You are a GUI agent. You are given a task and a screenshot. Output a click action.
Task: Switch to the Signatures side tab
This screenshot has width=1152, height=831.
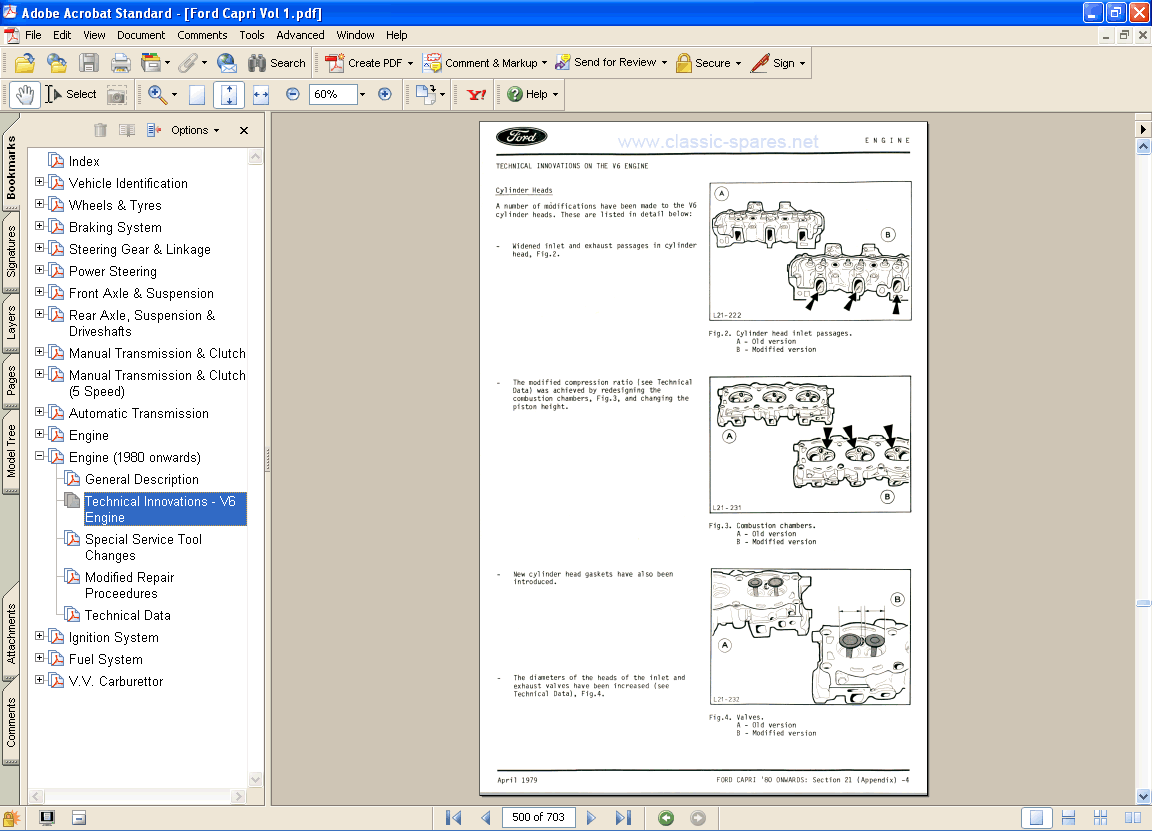click(x=11, y=251)
